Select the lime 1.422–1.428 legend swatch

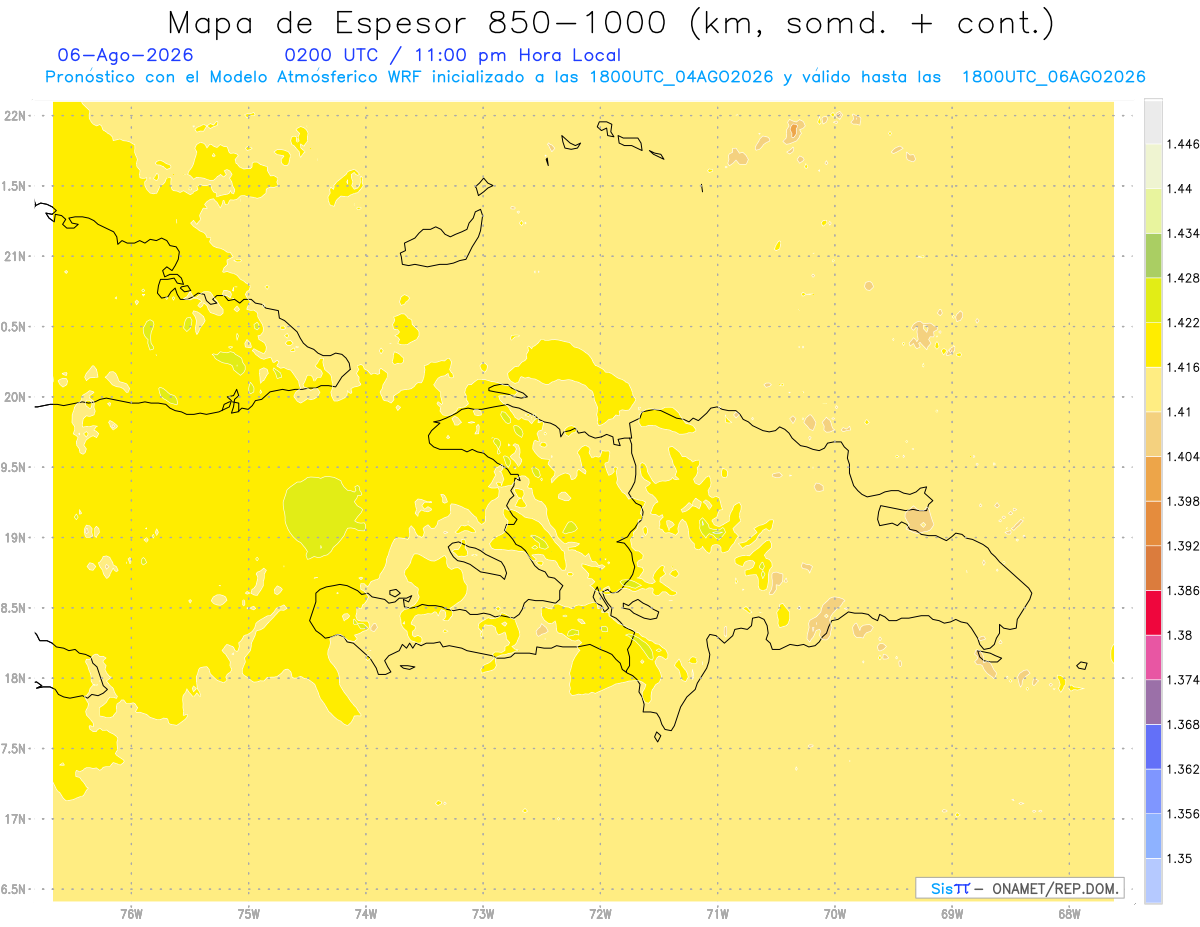point(1153,300)
